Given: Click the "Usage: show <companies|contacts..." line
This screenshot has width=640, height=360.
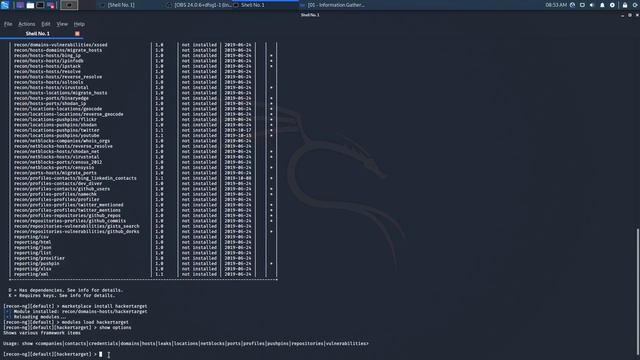Looking at the screenshot, I should pyautogui.click(x=186, y=344).
